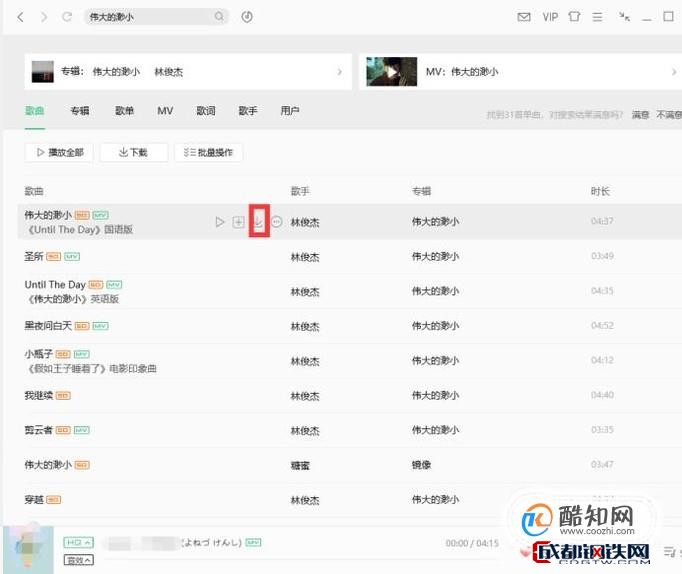The image size is (682, 574).
Task: Go back with the left arrow
Action: coord(20,17)
